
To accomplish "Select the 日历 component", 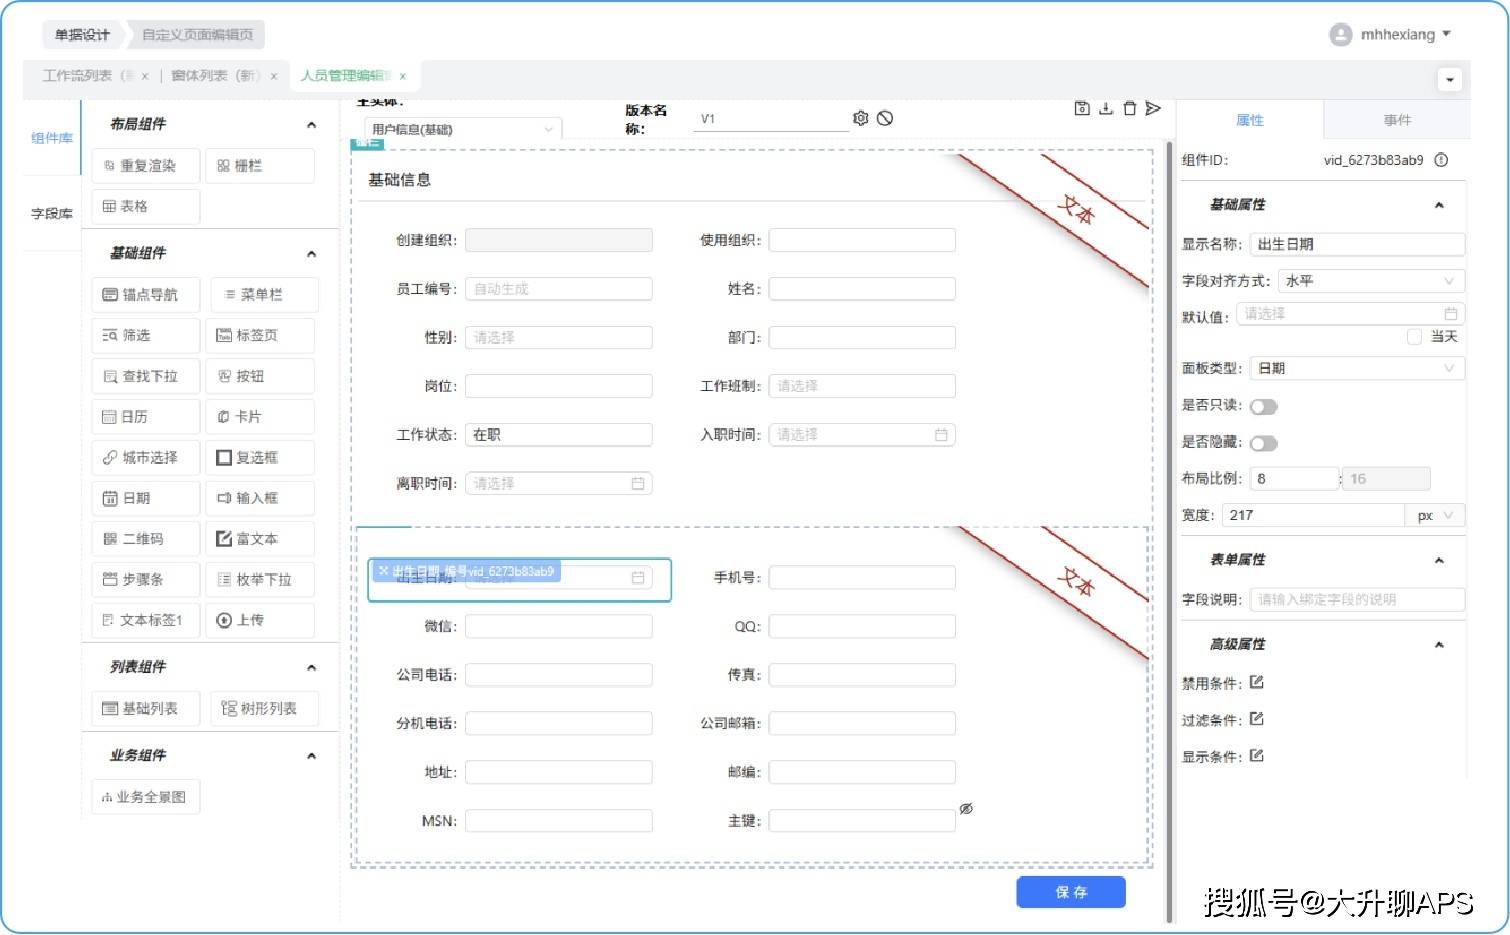I will pyautogui.click(x=146, y=417).
